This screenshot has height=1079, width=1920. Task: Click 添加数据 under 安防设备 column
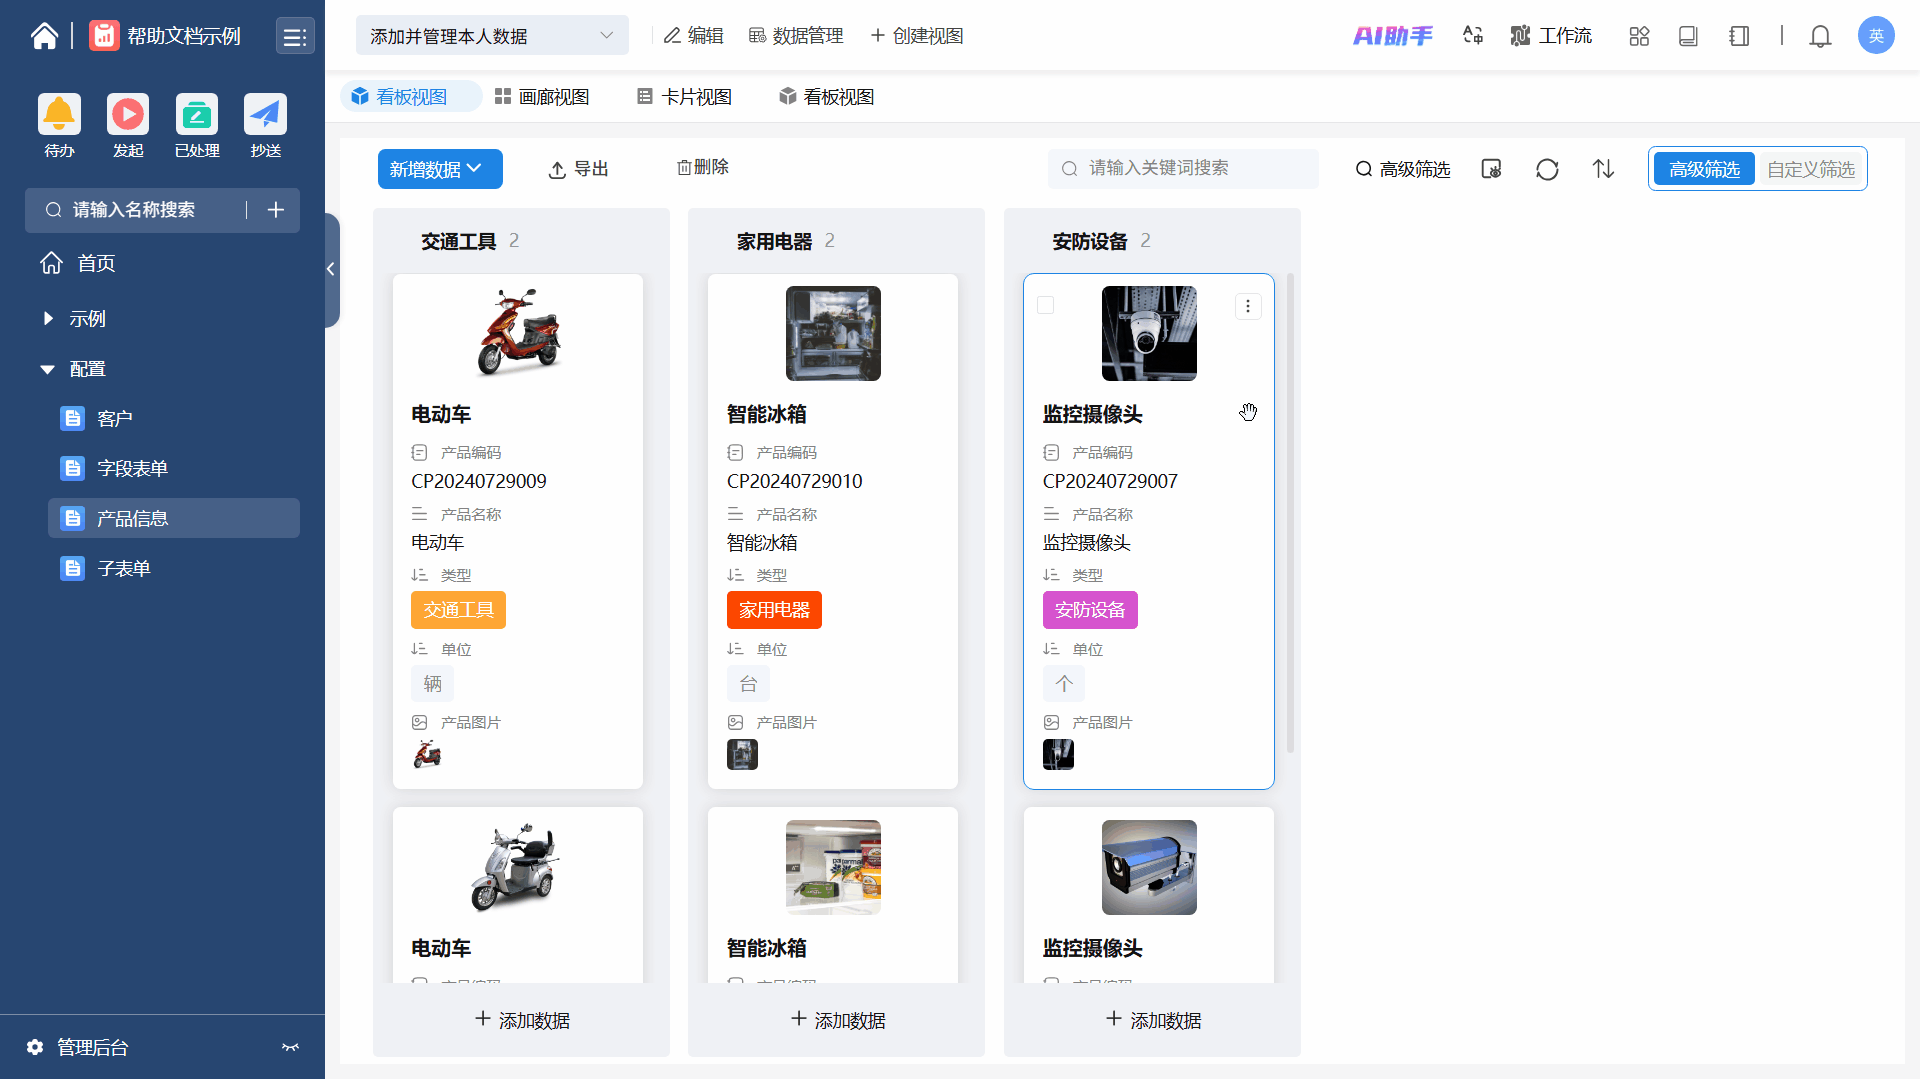click(x=1153, y=1020)
